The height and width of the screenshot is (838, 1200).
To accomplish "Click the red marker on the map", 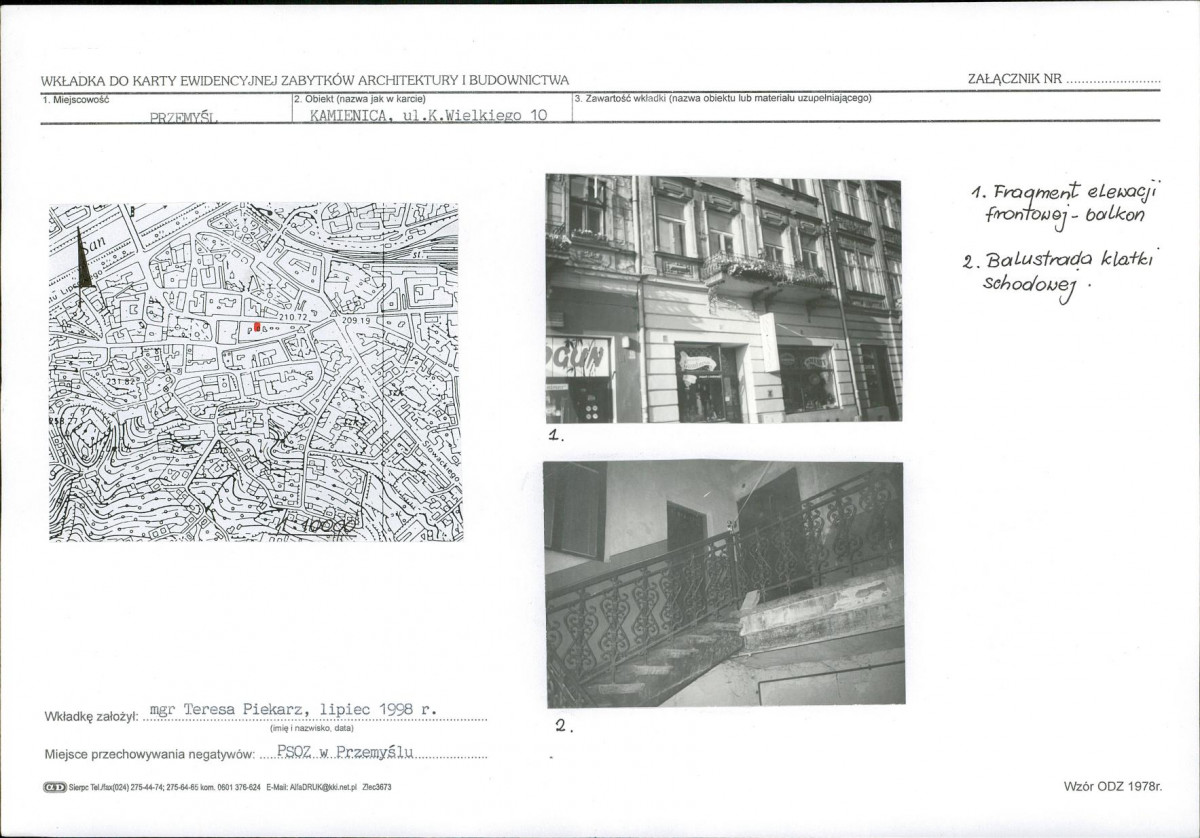I will click(x=258, y=326).
